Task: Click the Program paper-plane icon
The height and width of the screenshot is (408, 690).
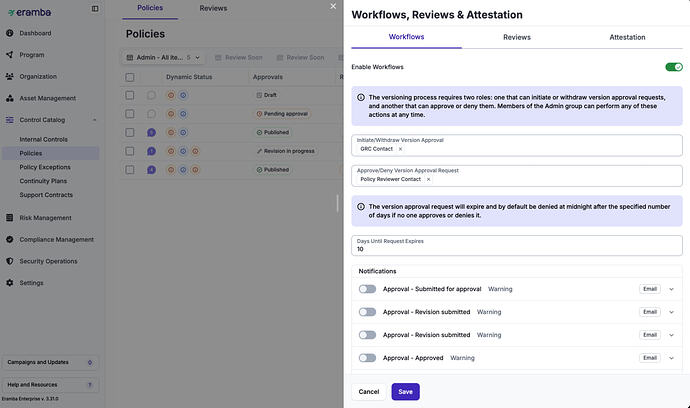Action: pos(10,55)
